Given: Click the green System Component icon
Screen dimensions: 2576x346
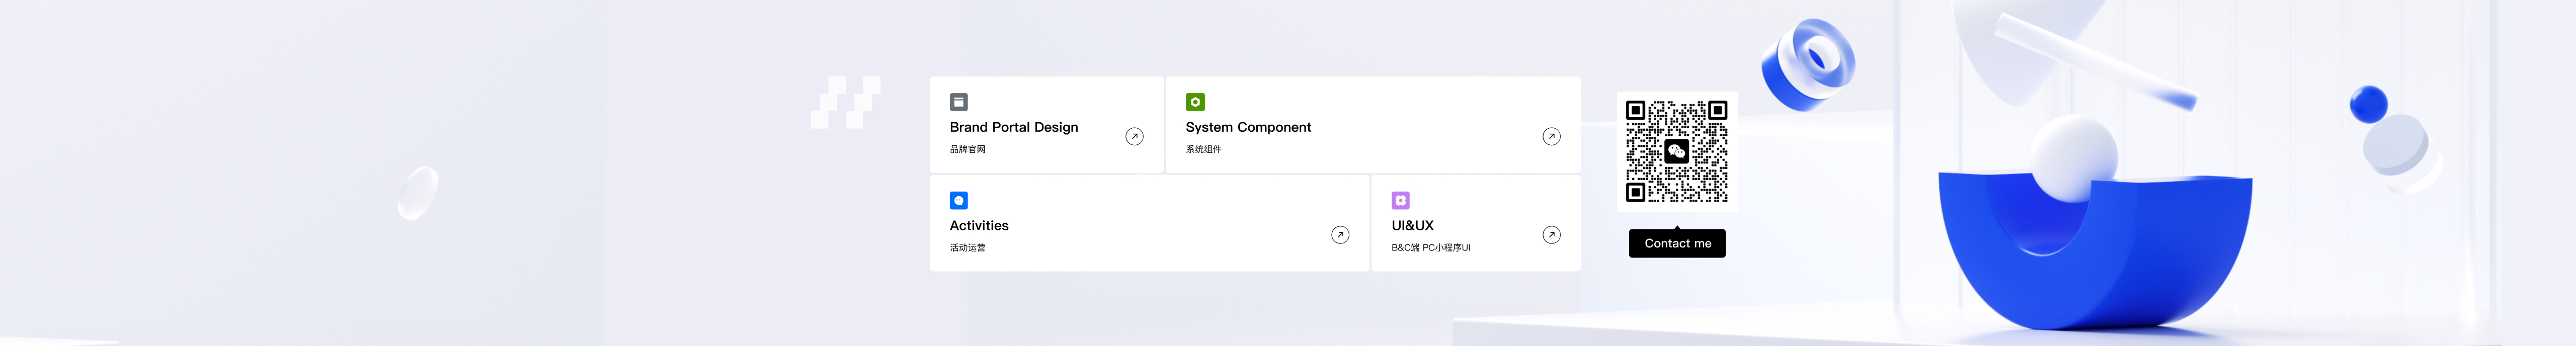Looking at the screenshot, I should pos(1194,102).
